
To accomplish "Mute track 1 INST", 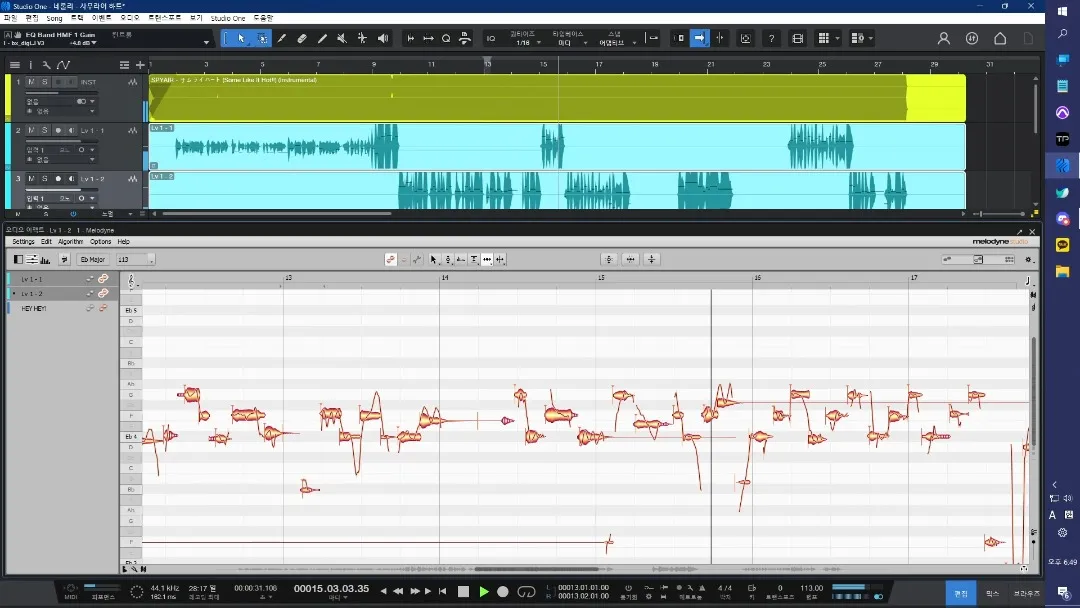I will tap(31, 82).
